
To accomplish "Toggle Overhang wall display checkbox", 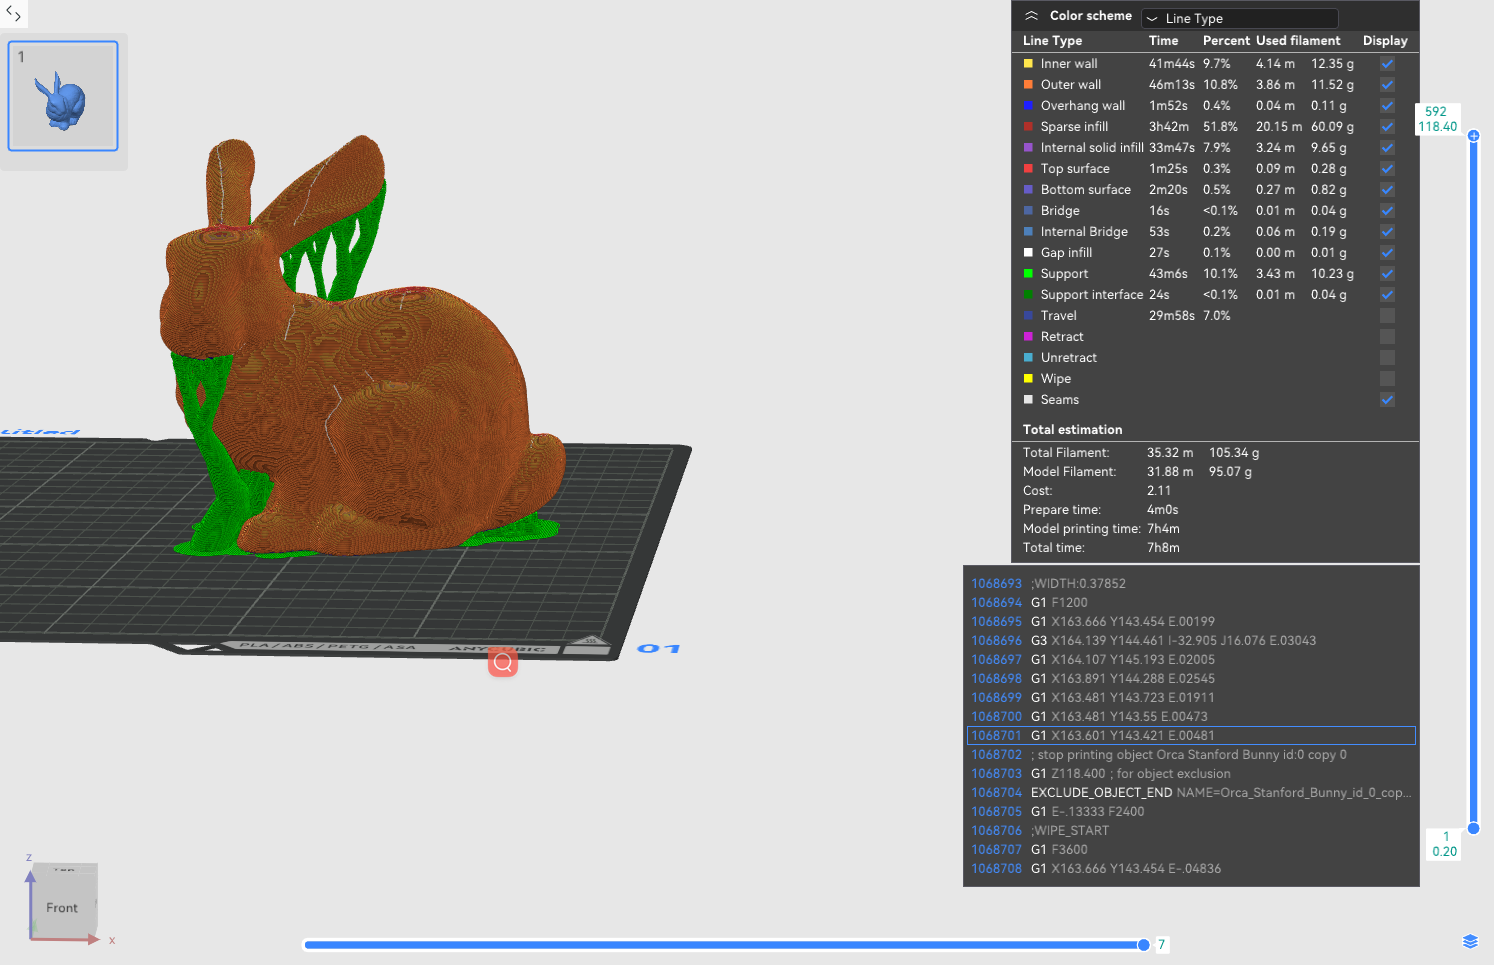I will (1387, 105).
